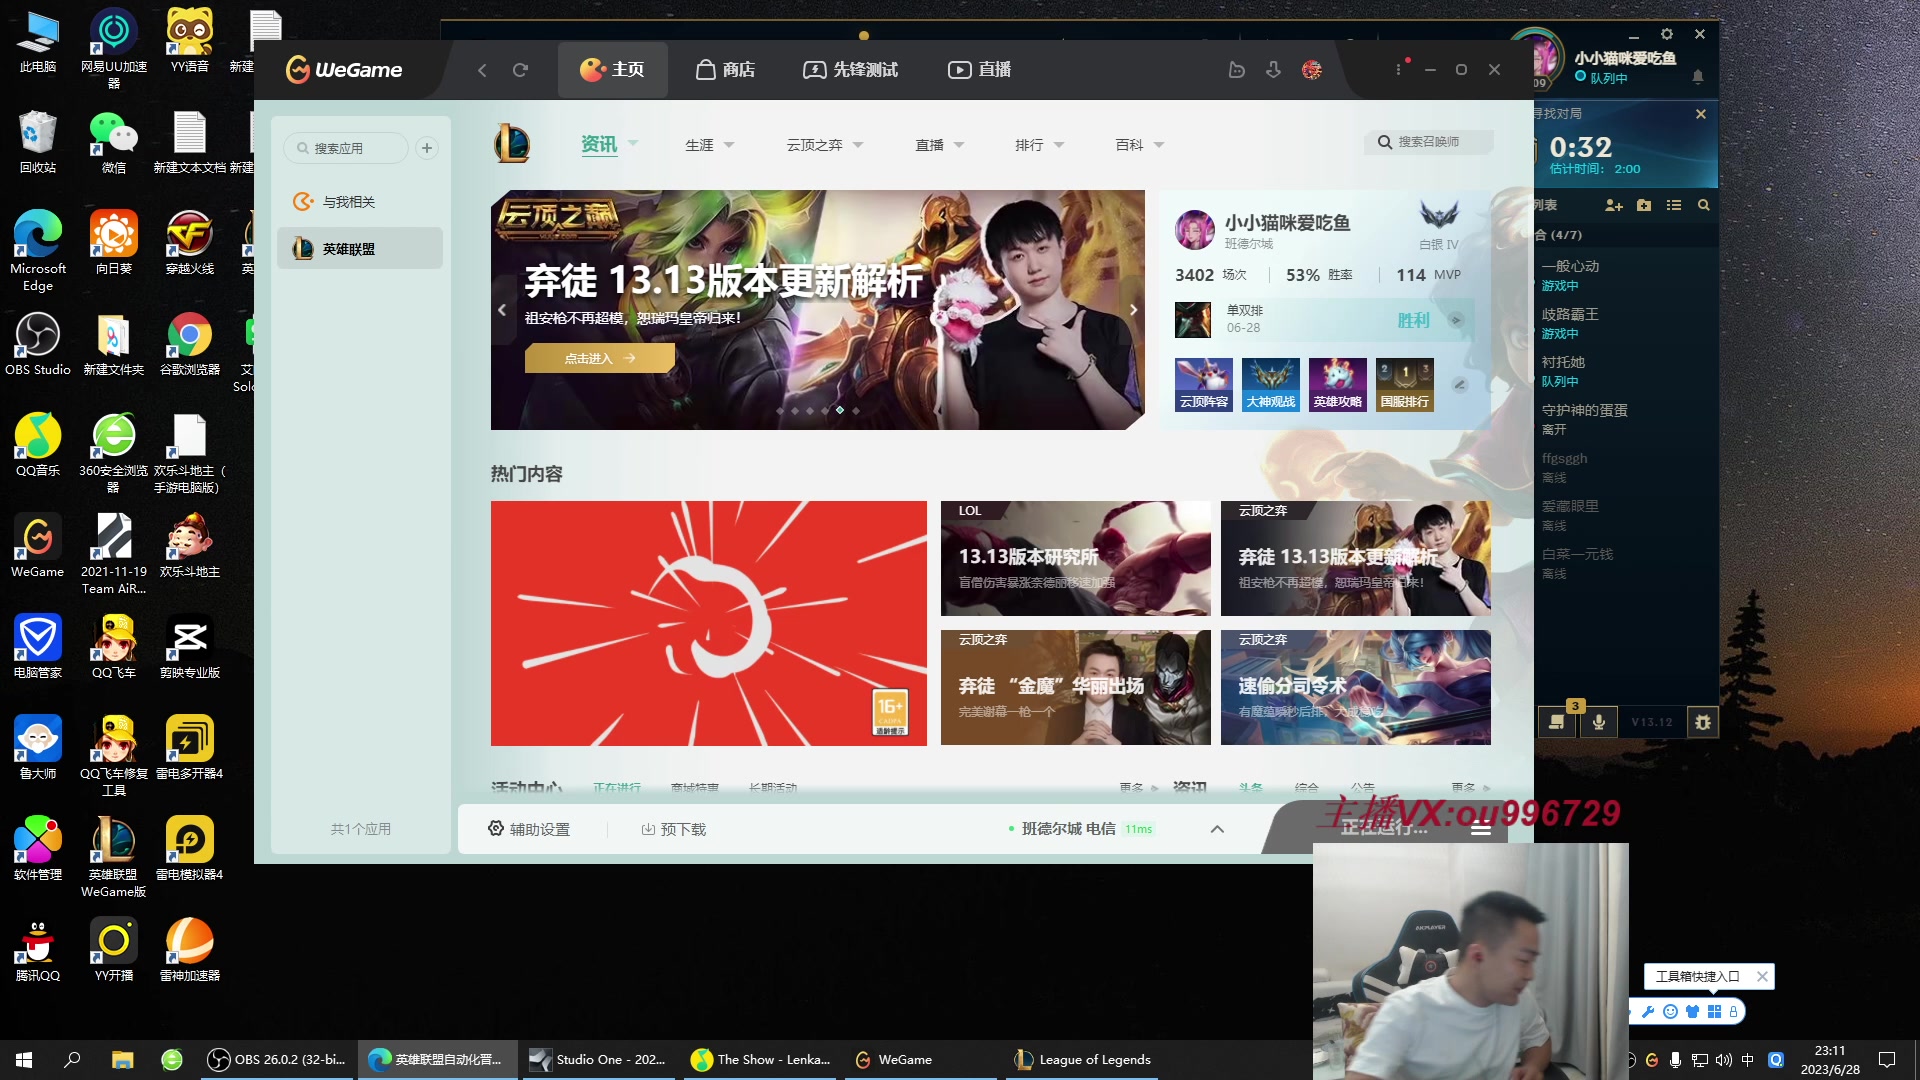The image size is (1920, 1080).
Task: Open the friends list view options icon
Action: [1673, 206]
